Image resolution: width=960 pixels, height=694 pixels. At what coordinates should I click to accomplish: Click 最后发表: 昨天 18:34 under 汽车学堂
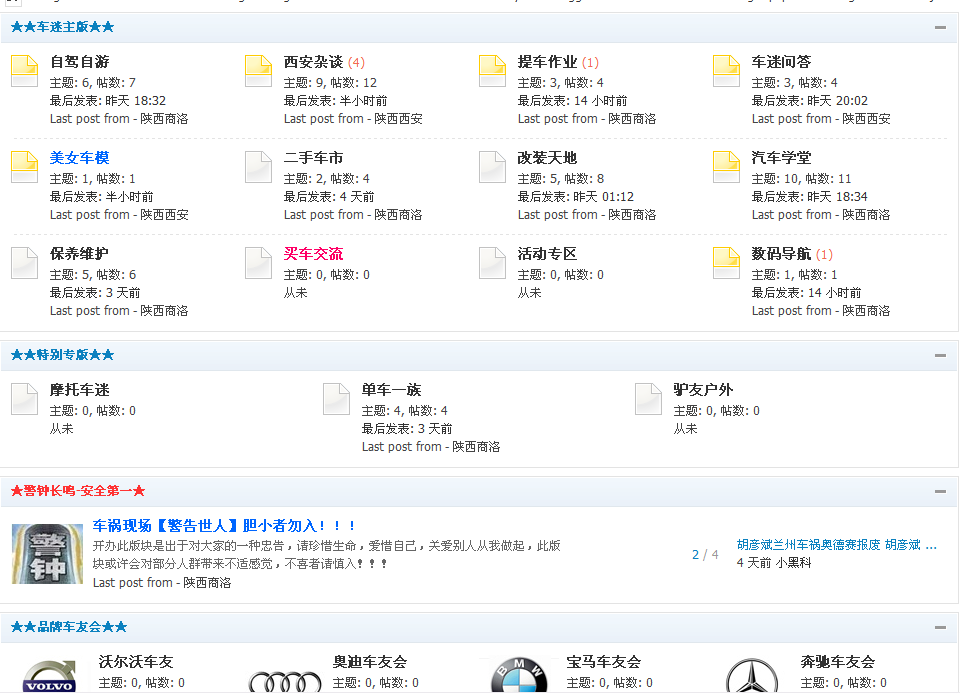point(809,196)
